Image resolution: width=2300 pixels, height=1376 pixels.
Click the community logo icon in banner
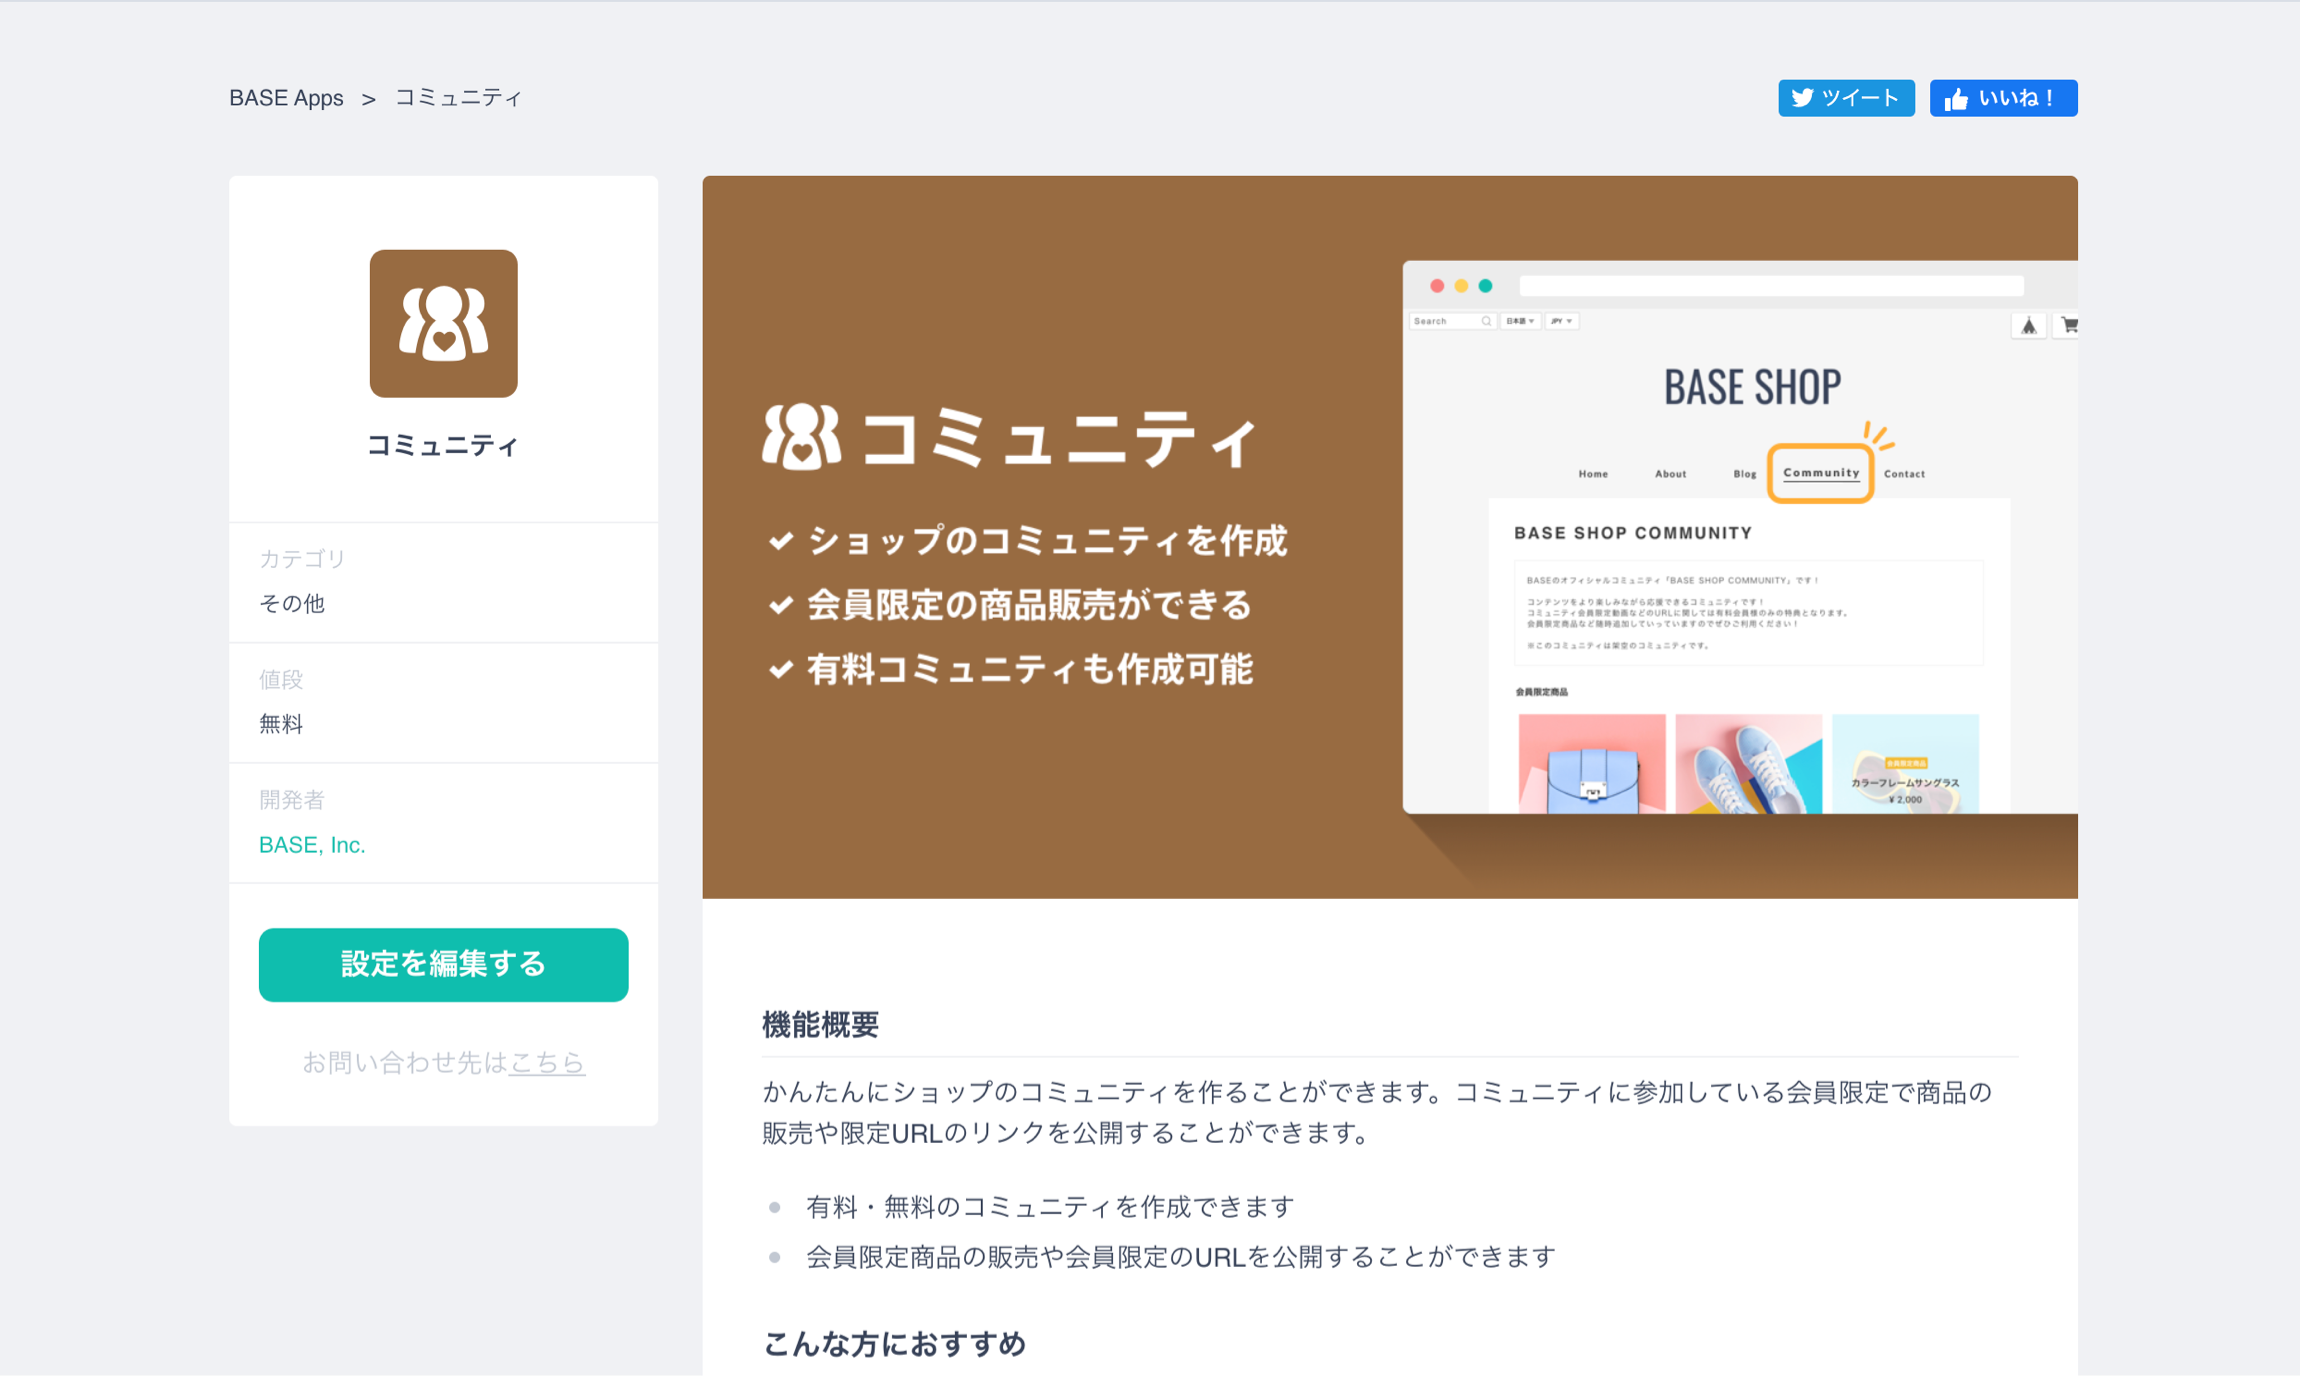pyautogui.click(x=802, y=437)
